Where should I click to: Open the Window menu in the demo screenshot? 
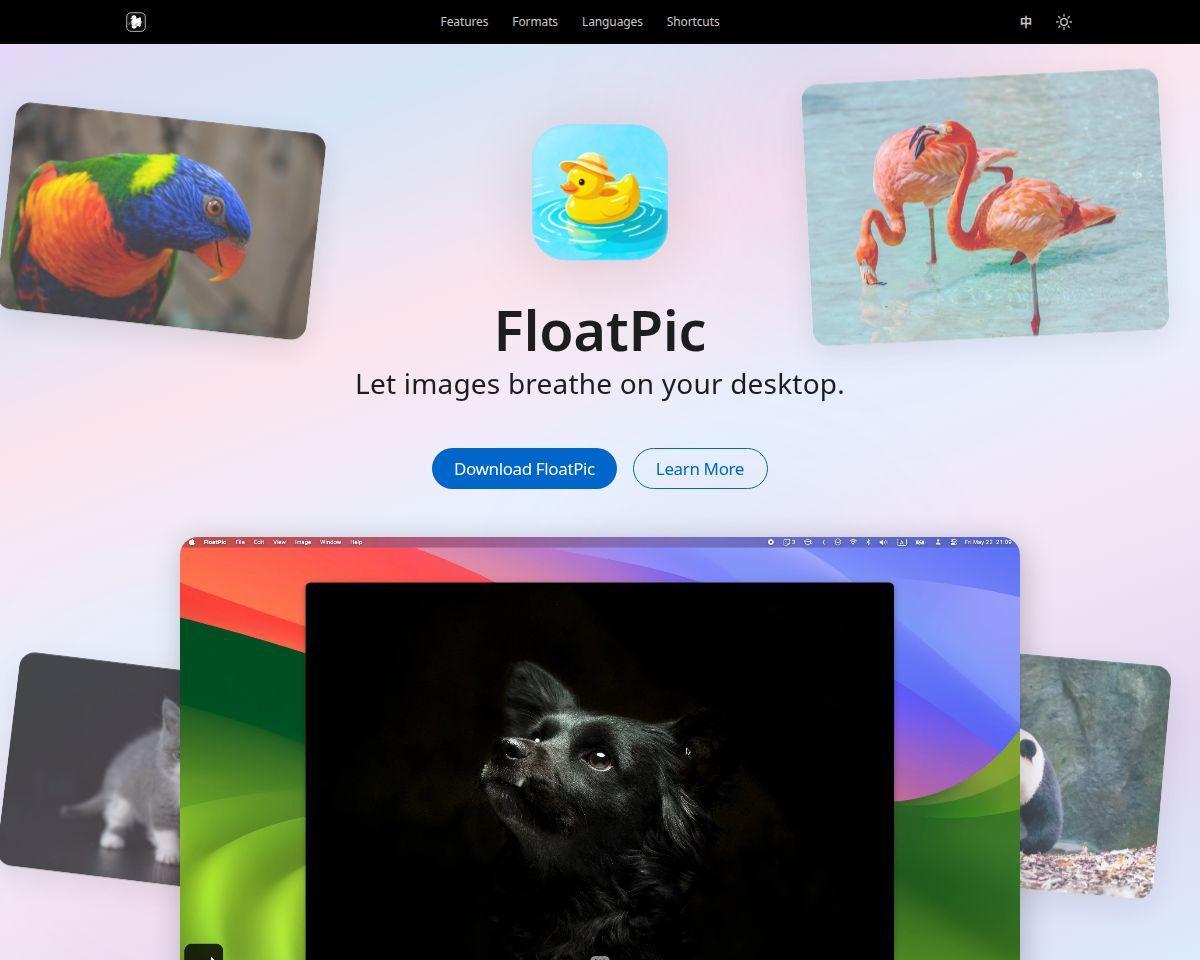point(330,542)
